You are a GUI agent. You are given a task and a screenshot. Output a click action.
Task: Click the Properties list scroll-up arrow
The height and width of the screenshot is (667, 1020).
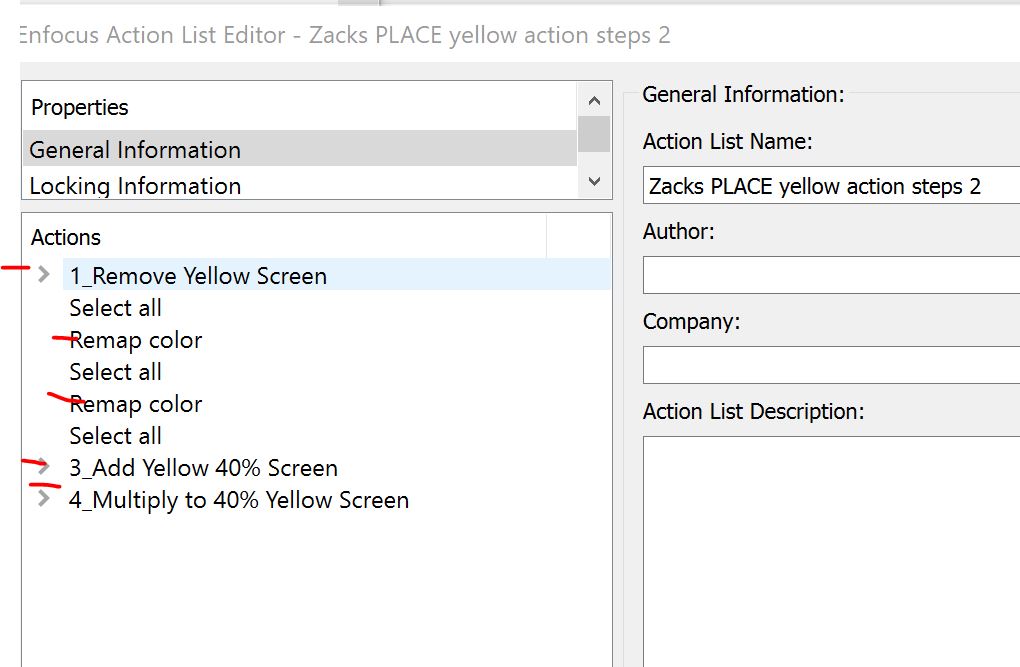click(x=594, y=101)
